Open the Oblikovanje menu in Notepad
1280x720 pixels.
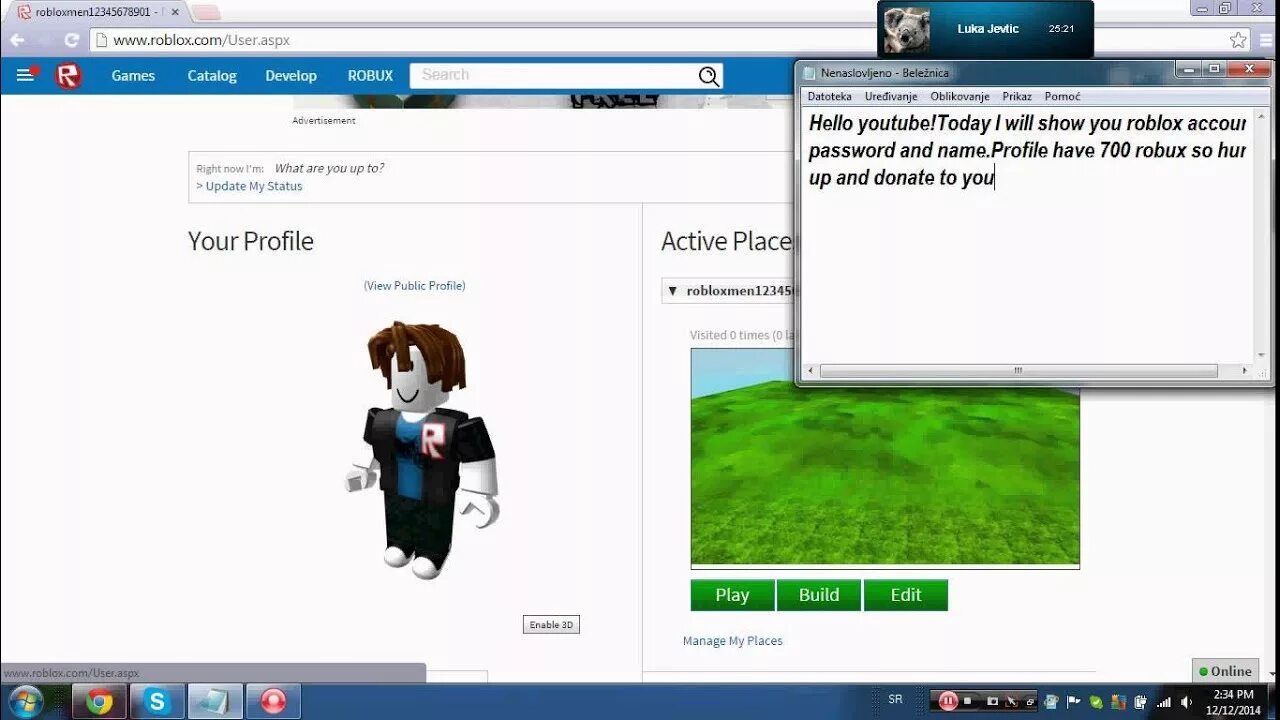(x=960, y=97)
